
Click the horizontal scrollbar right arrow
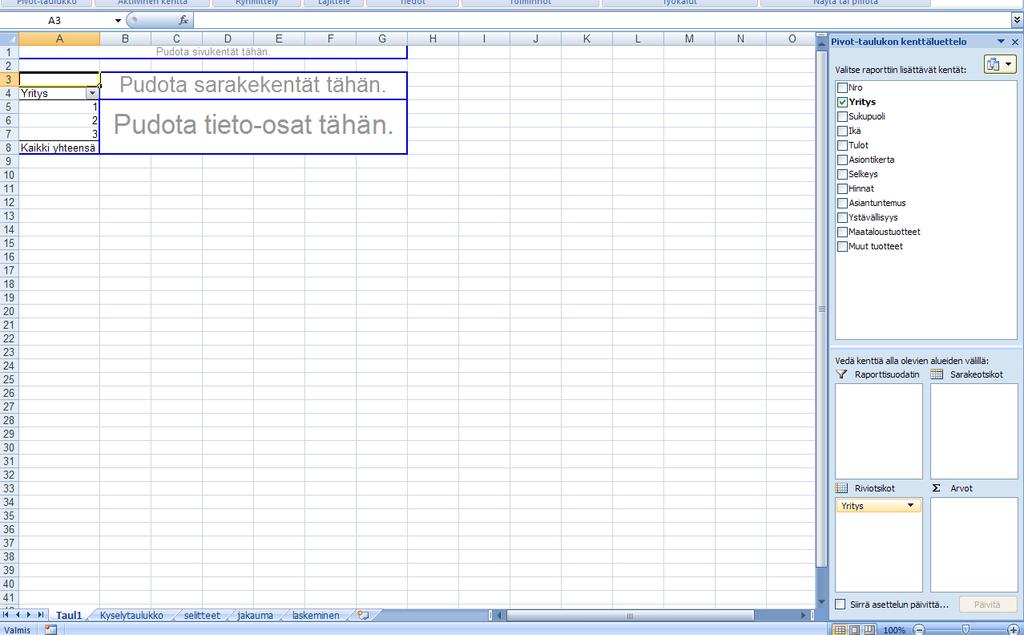click(x=803, y=615)
